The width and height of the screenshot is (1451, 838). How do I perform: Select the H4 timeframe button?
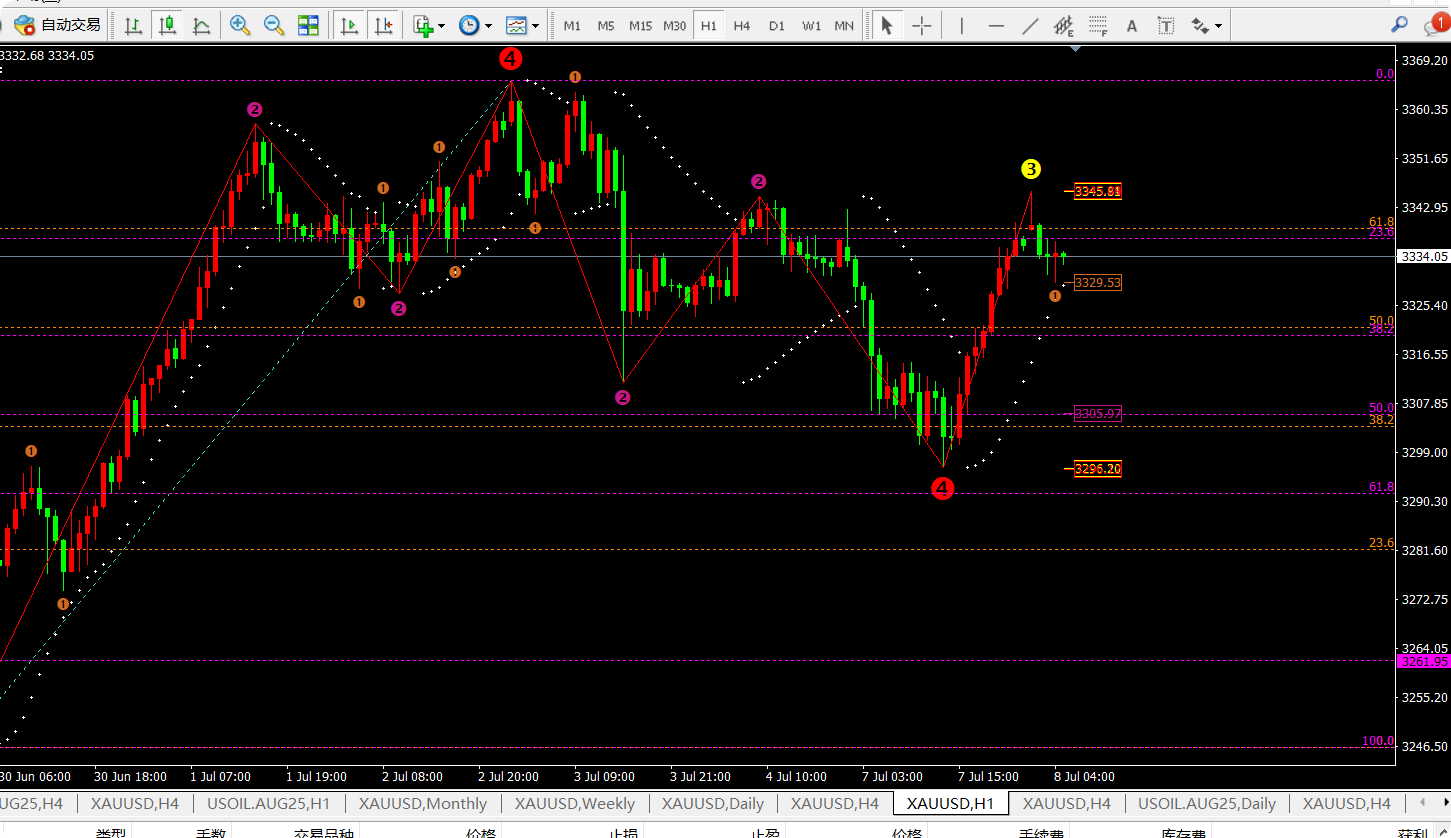(x=742, y=26)
